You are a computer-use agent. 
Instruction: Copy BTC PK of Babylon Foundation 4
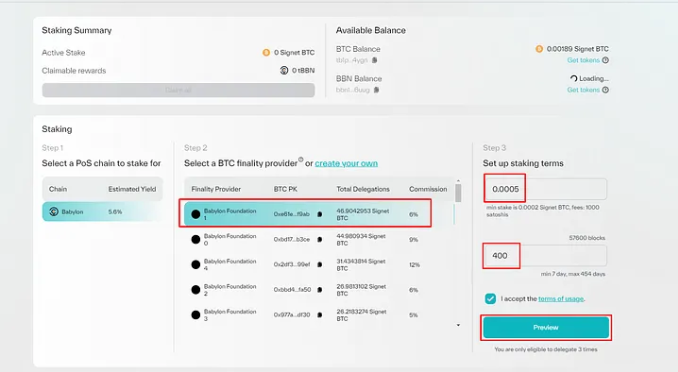click(320, 264)
